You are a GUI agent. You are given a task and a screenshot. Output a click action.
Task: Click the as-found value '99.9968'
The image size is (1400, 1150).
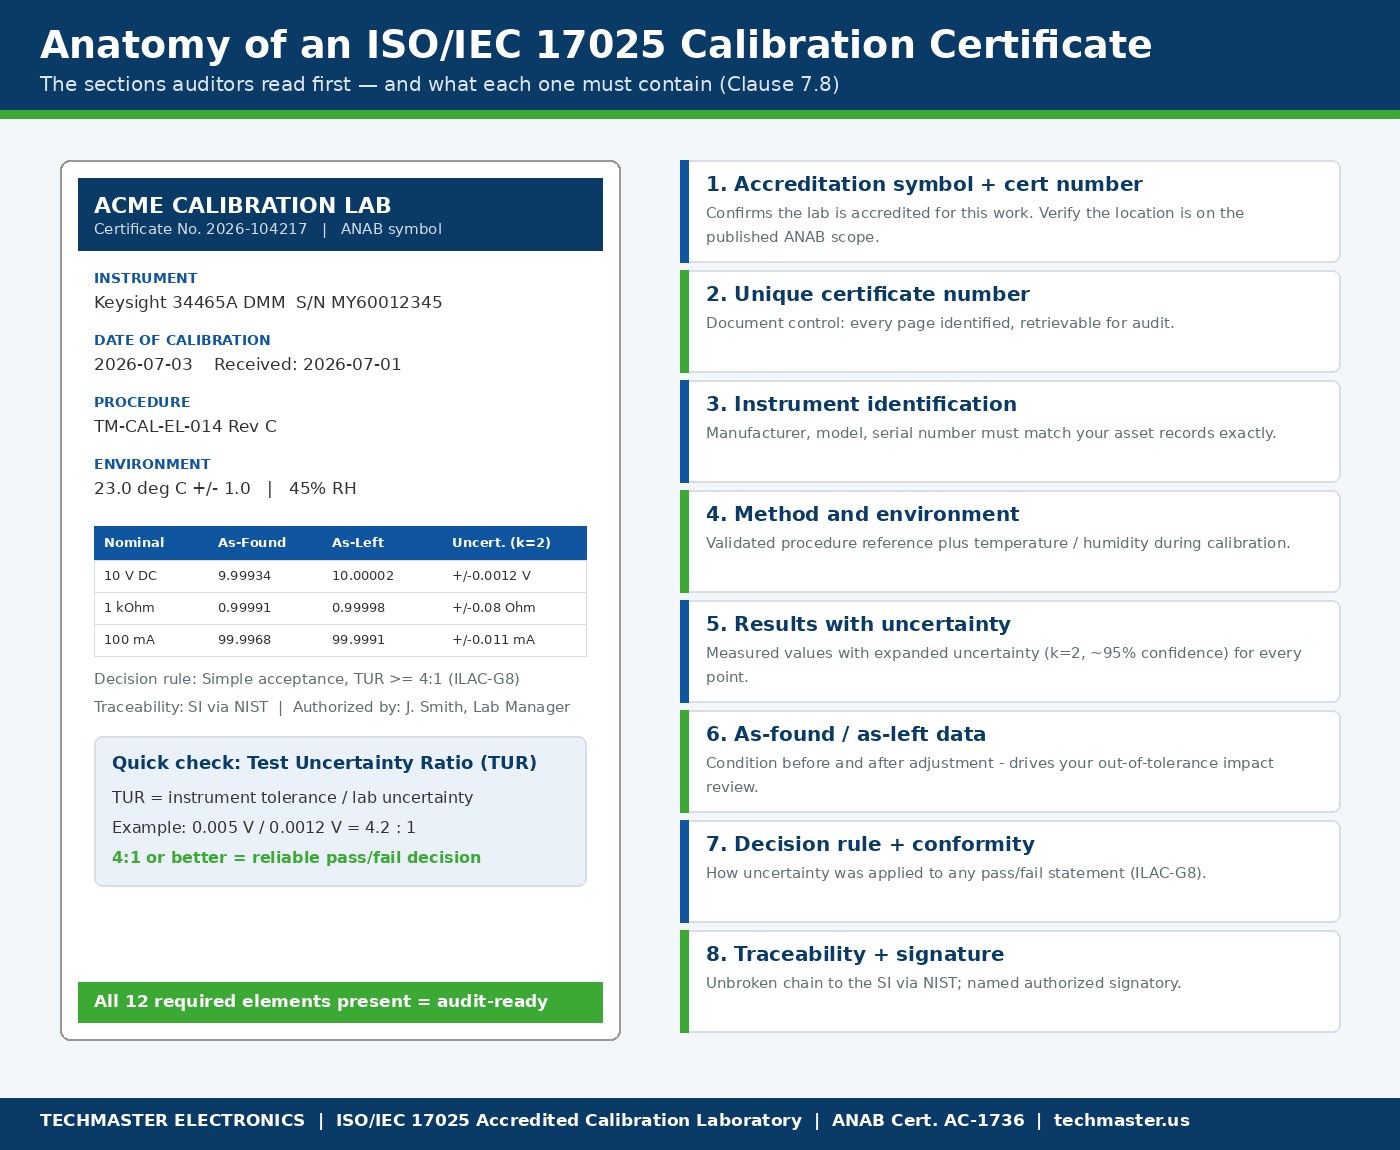(x=244, y=640)
